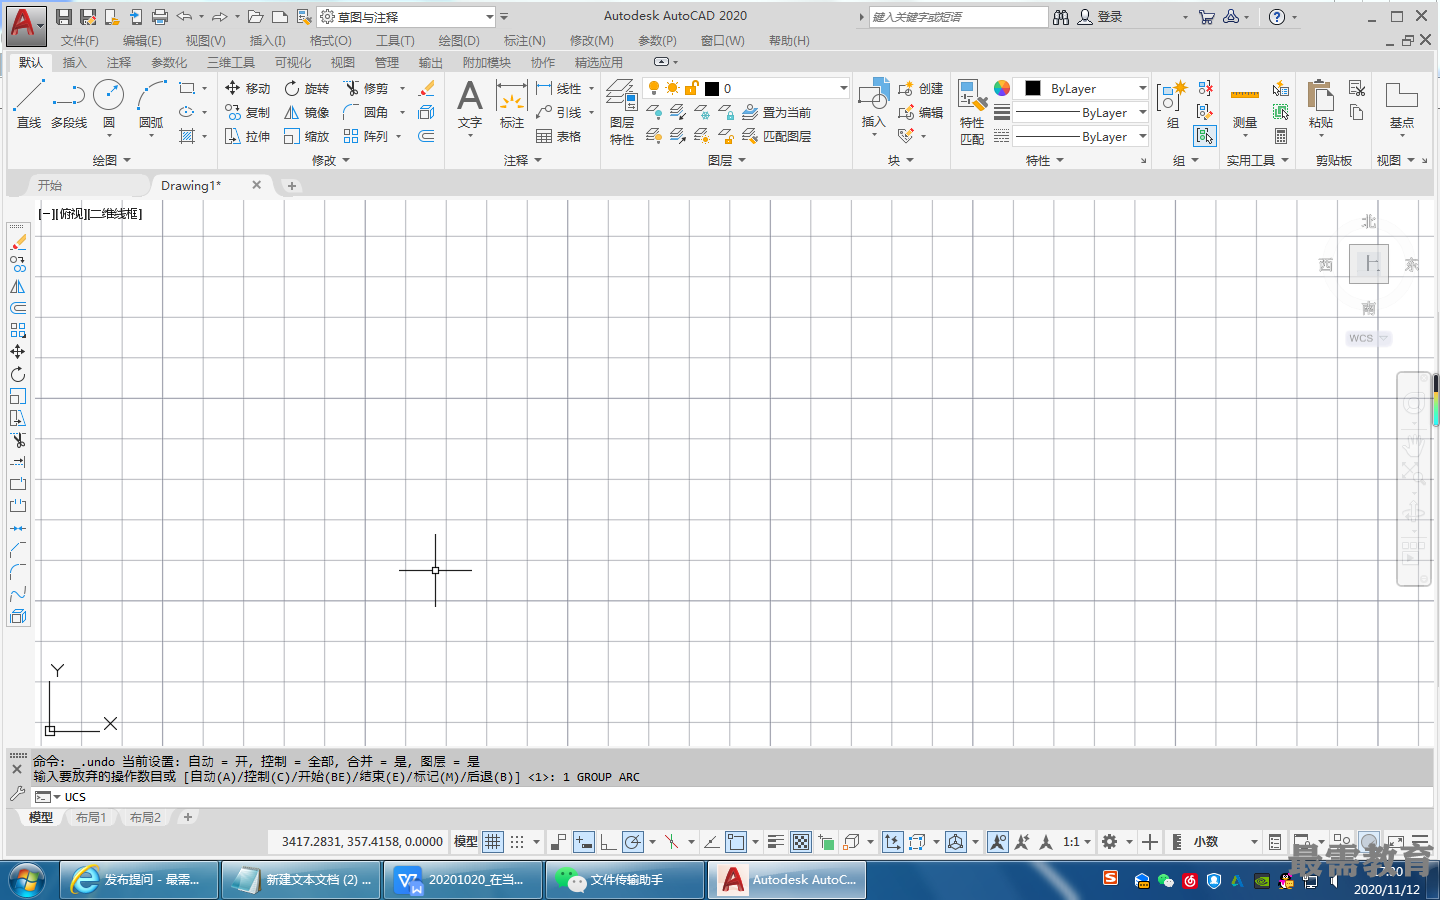Screen dimensions: 1440x900
Task: Click the Array (阵列) tool
Action: [366, 136]
